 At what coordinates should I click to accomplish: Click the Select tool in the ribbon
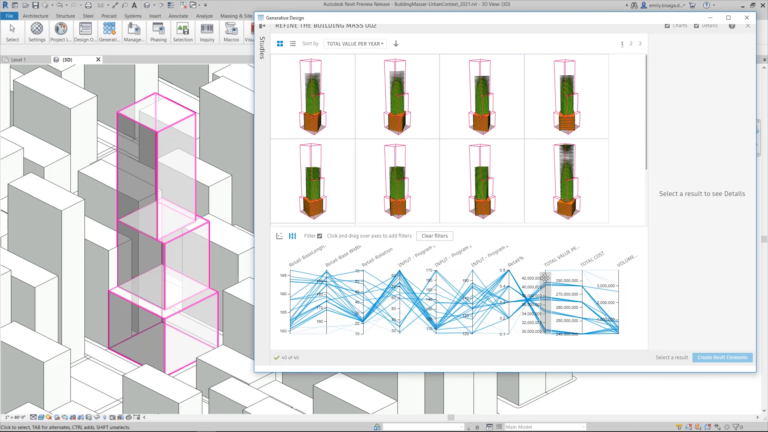[12, 32]
